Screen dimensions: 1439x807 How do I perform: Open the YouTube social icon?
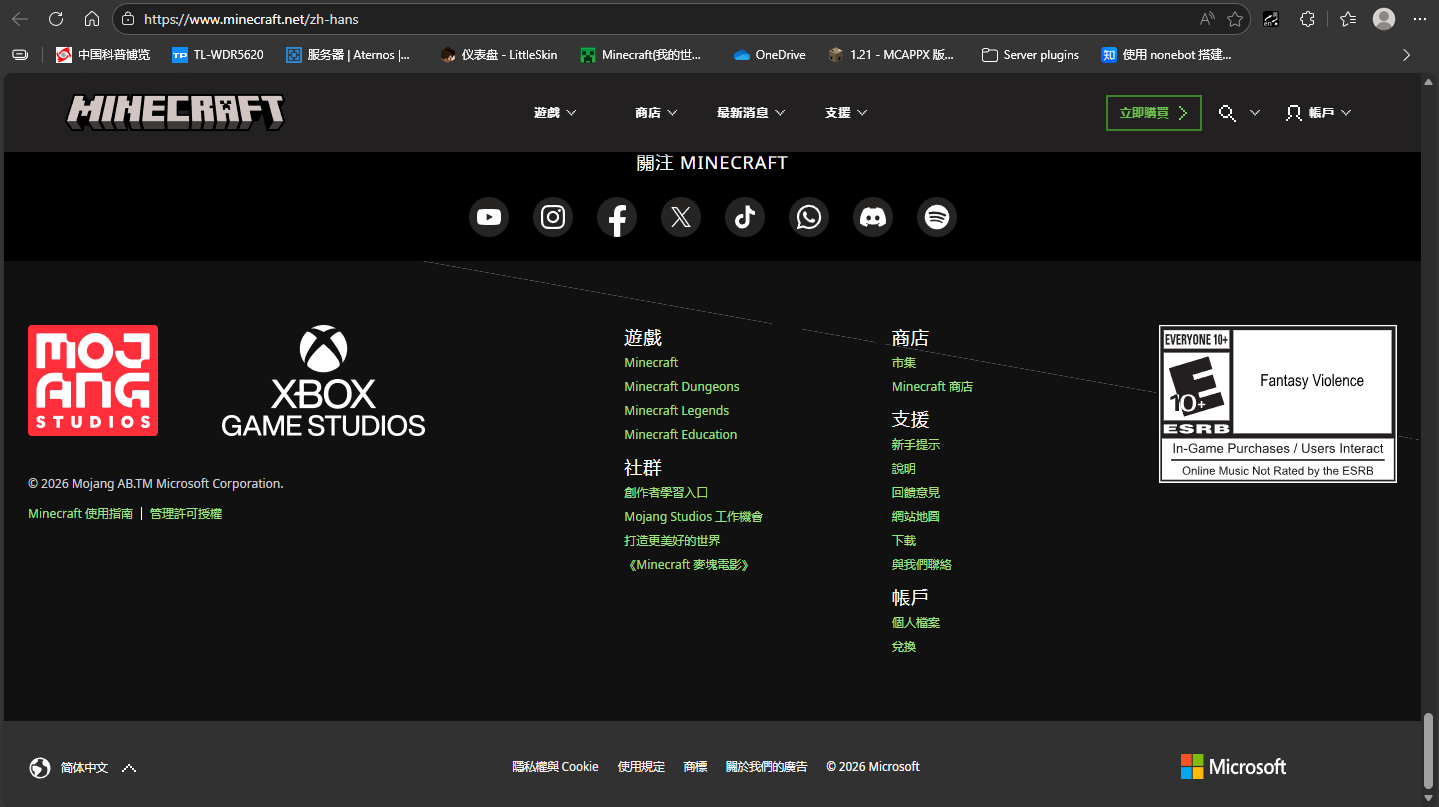click(x=489, y=217)
